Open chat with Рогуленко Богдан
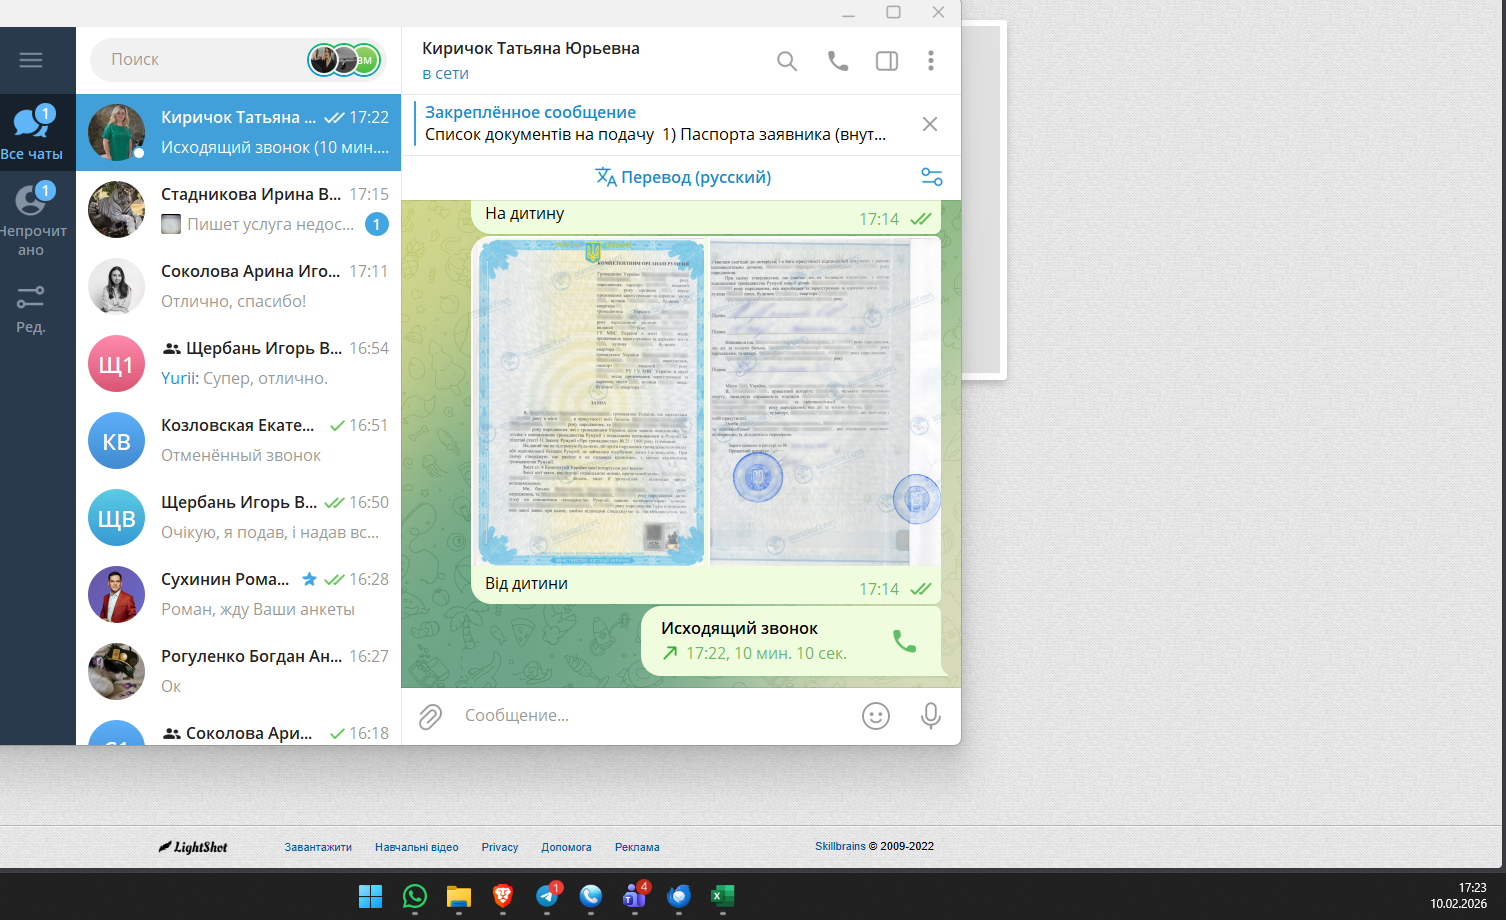The width and height of the screenshot is (1506, 920). [x=239, y=672]
